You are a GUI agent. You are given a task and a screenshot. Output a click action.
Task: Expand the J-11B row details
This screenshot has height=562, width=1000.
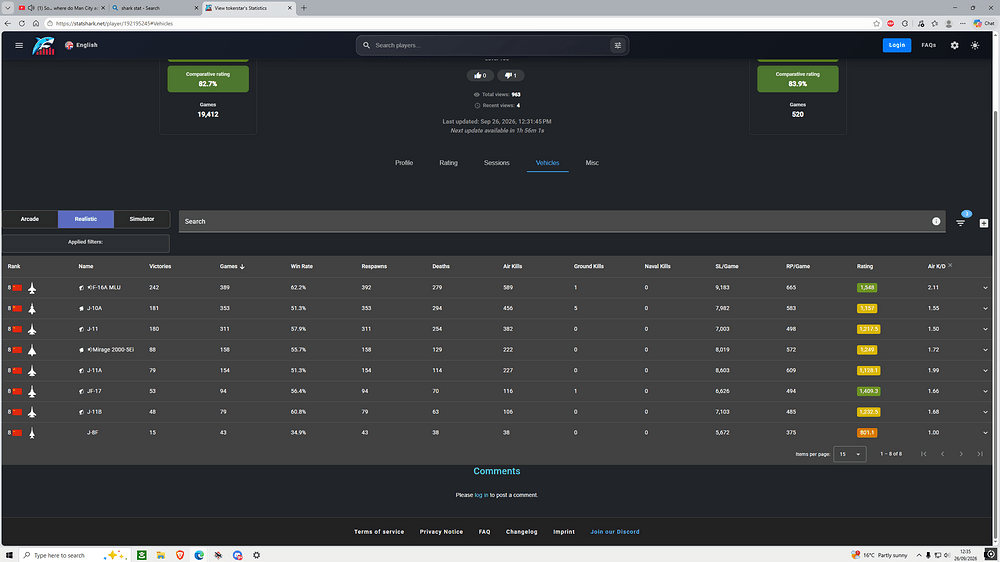[x=985, y=412]
